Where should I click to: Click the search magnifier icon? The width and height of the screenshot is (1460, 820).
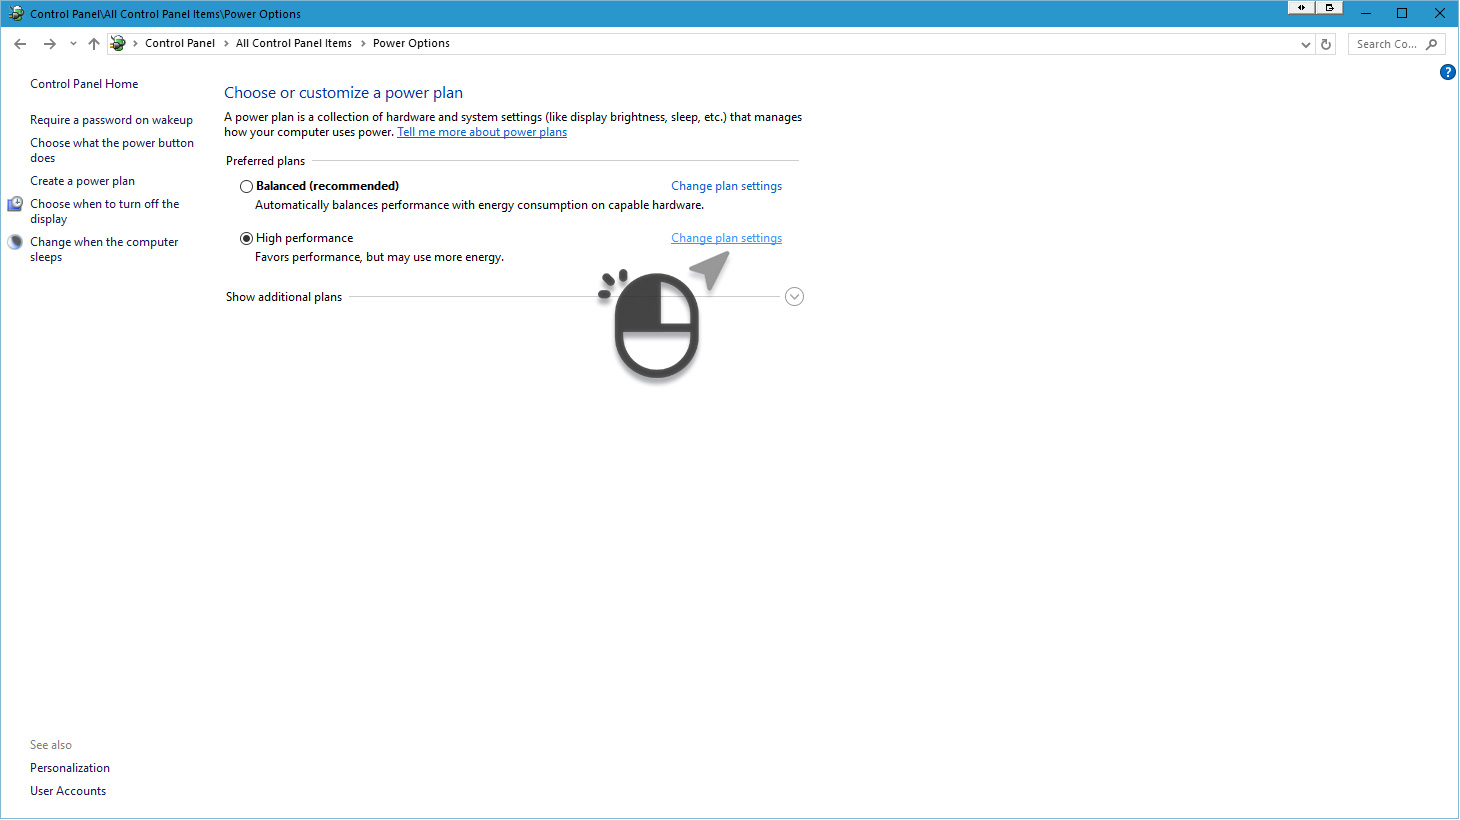pos(1432,44)
